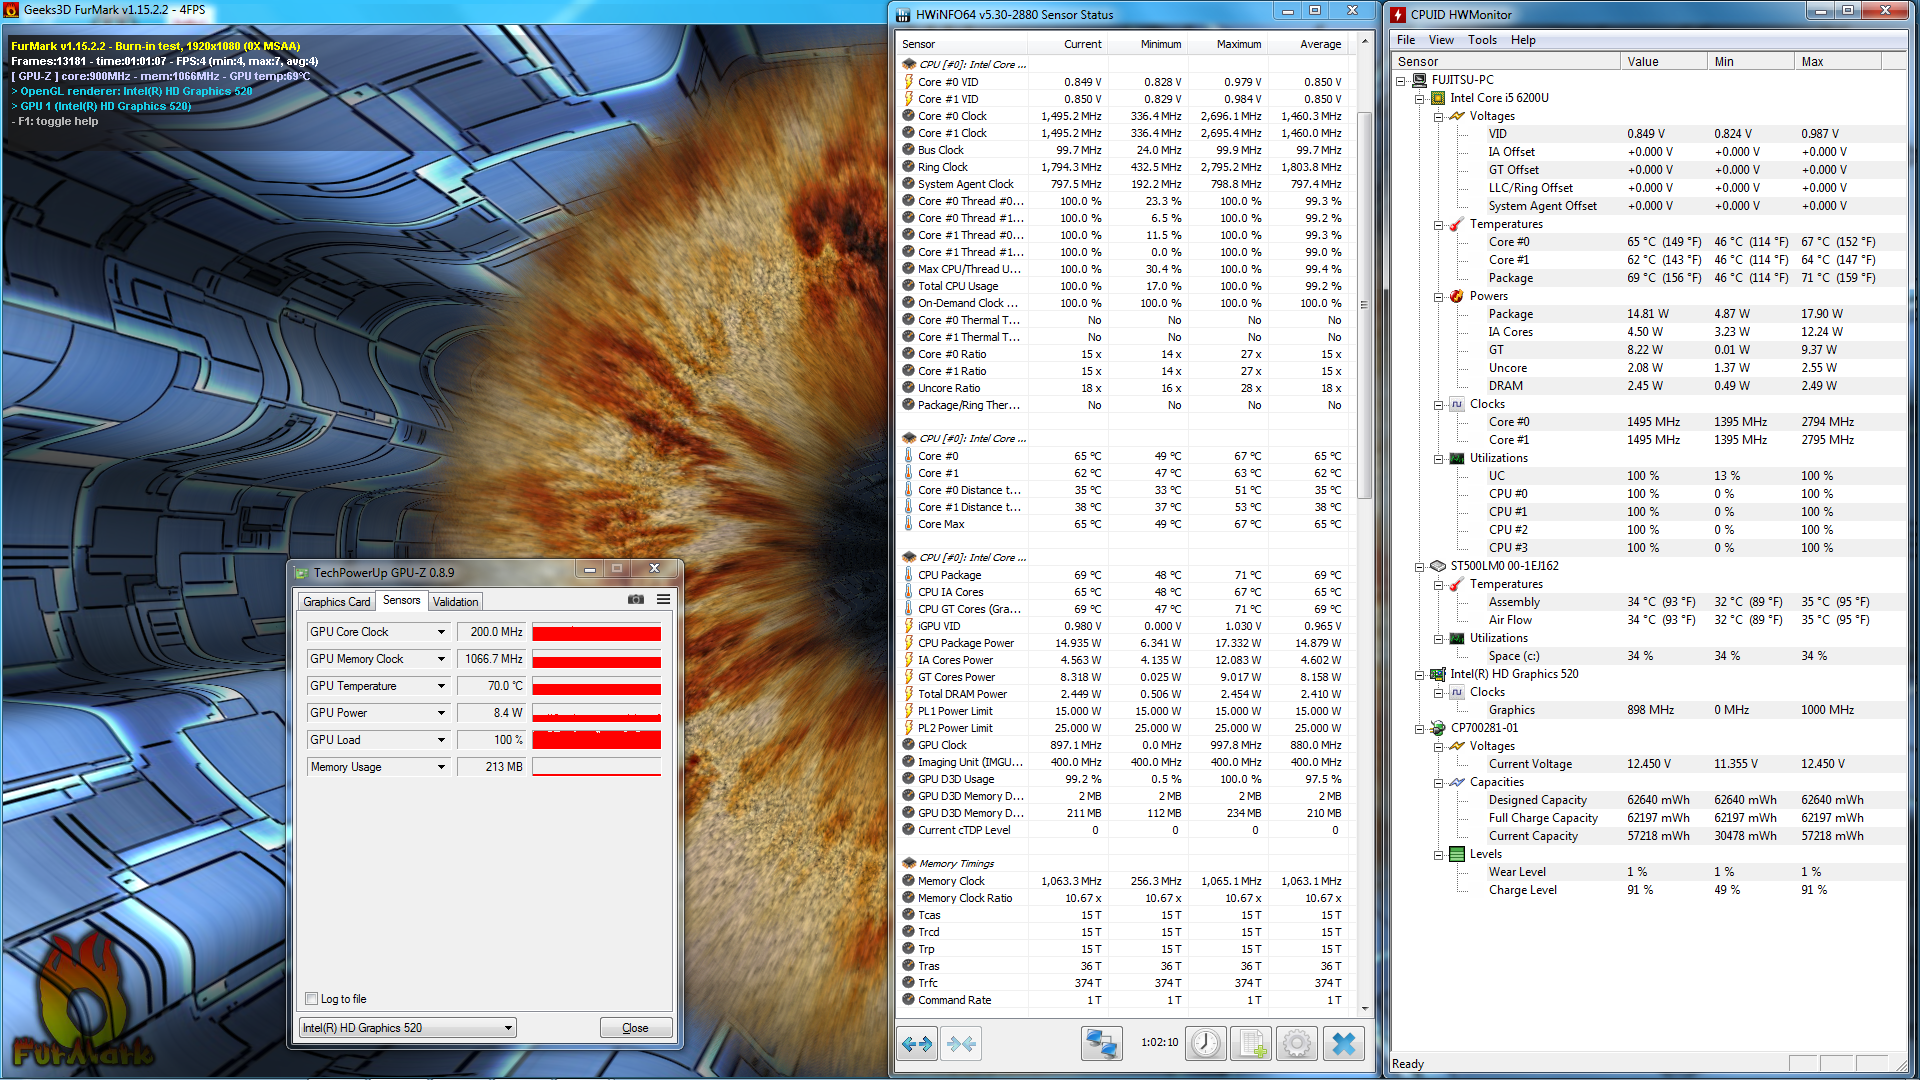
Task: Click the Intel HD Graphics 520 card icon
Action: coord(1438,674)
